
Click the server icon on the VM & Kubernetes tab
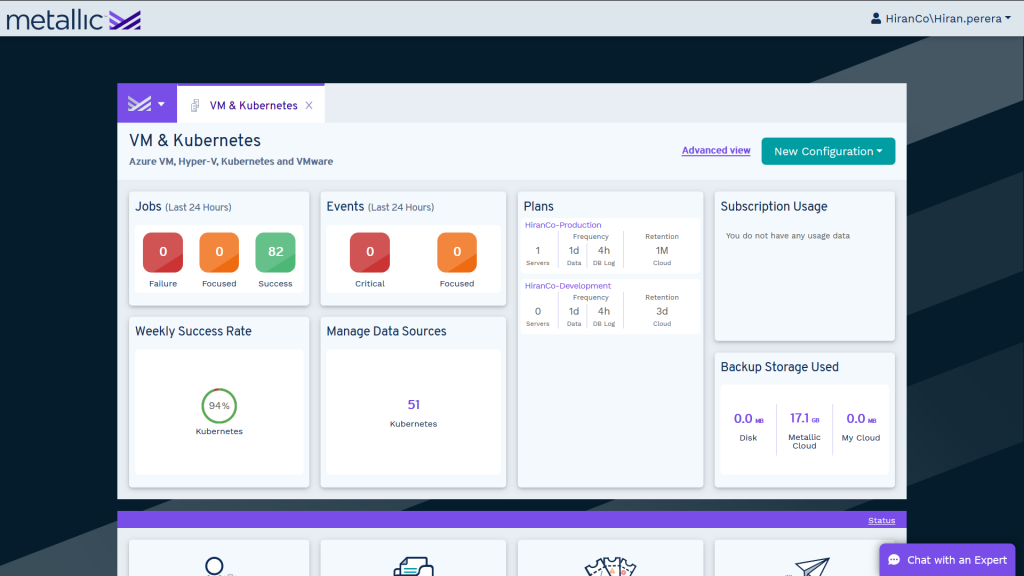coord(195,105)
